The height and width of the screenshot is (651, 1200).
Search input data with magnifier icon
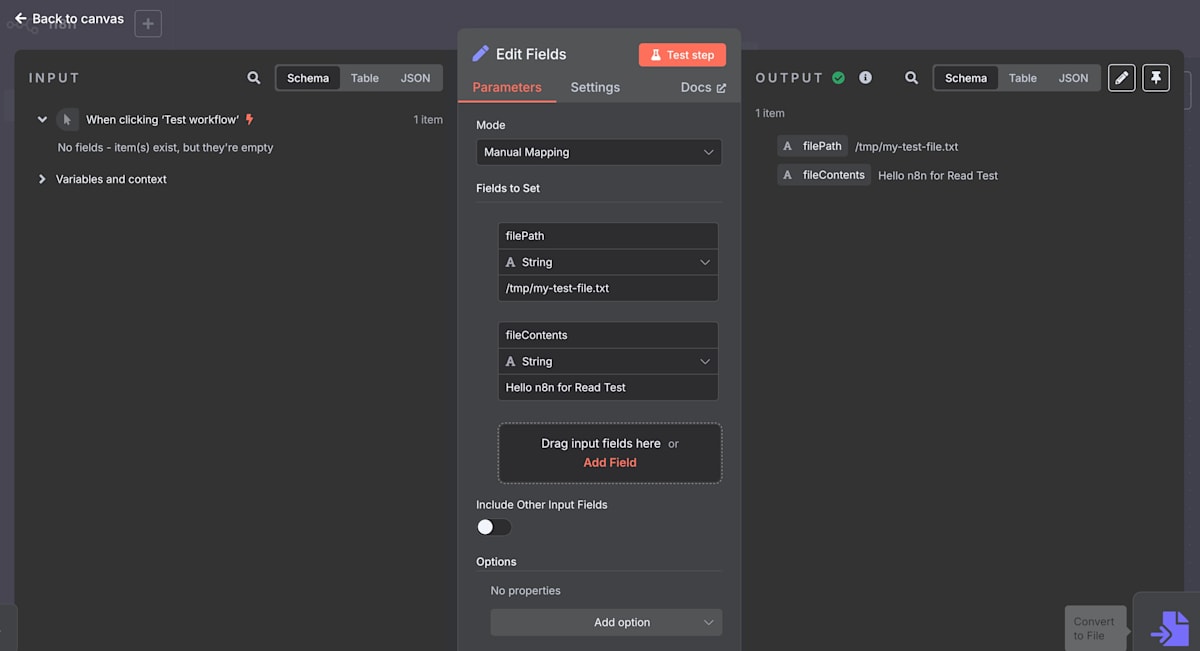[254, 78]
